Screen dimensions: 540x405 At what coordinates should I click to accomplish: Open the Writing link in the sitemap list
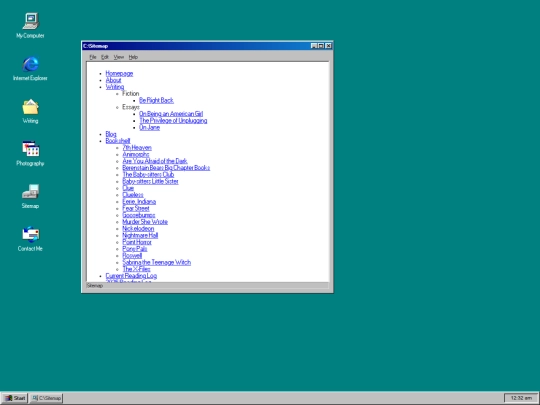point(115,87)
